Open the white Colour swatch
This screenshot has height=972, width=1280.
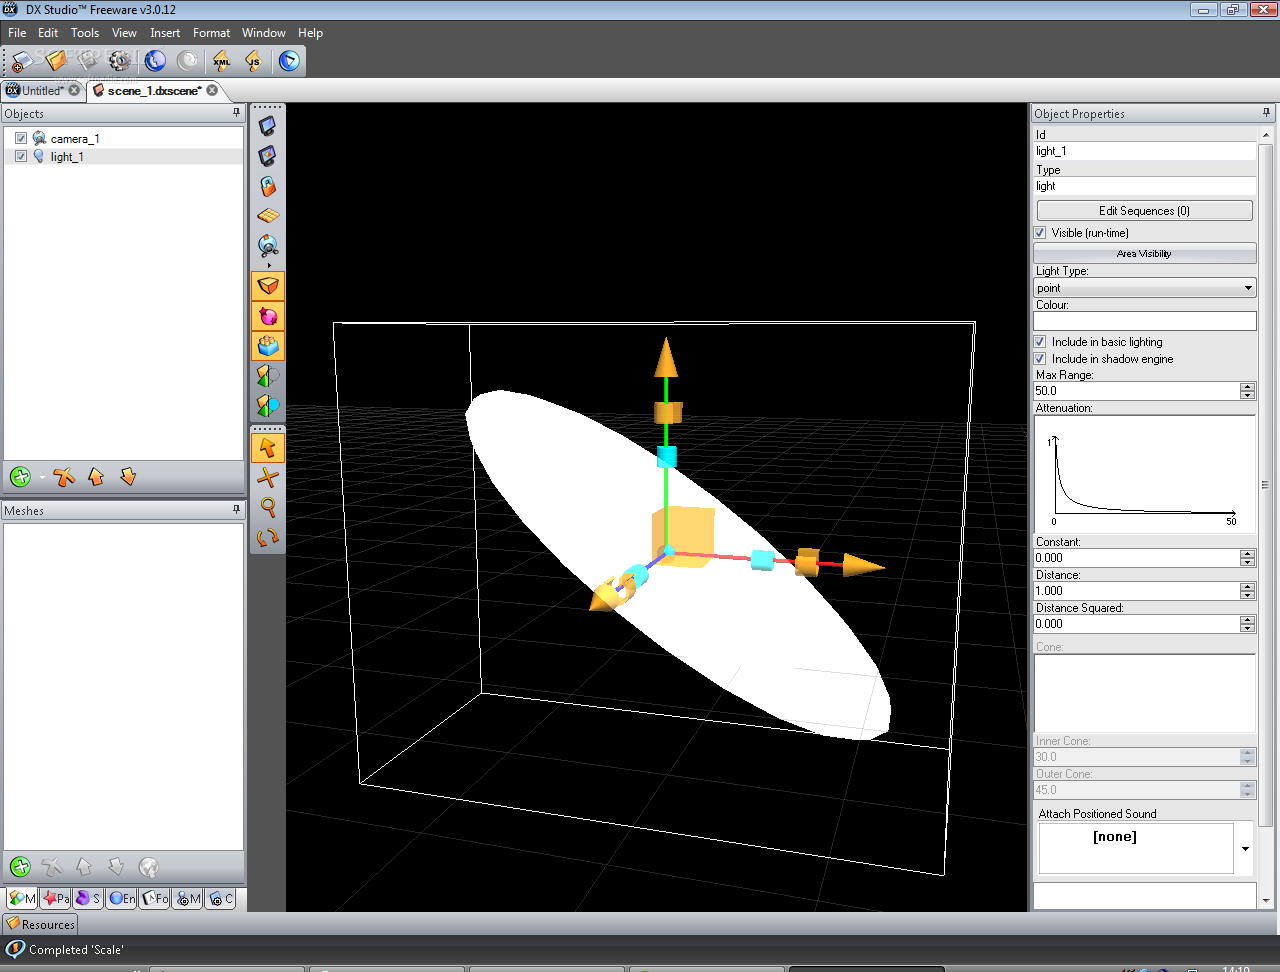click(x=1145, y=321)
